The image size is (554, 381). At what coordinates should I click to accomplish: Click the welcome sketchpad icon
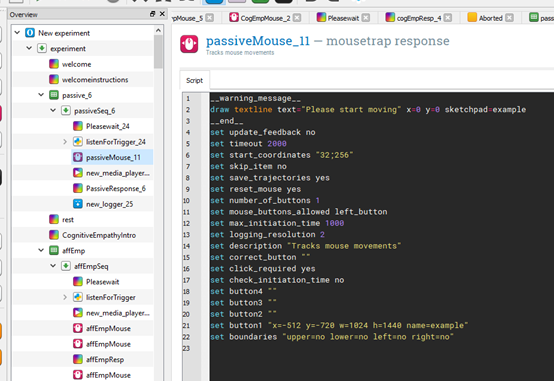pyautogui.click(x=54, y=64)
